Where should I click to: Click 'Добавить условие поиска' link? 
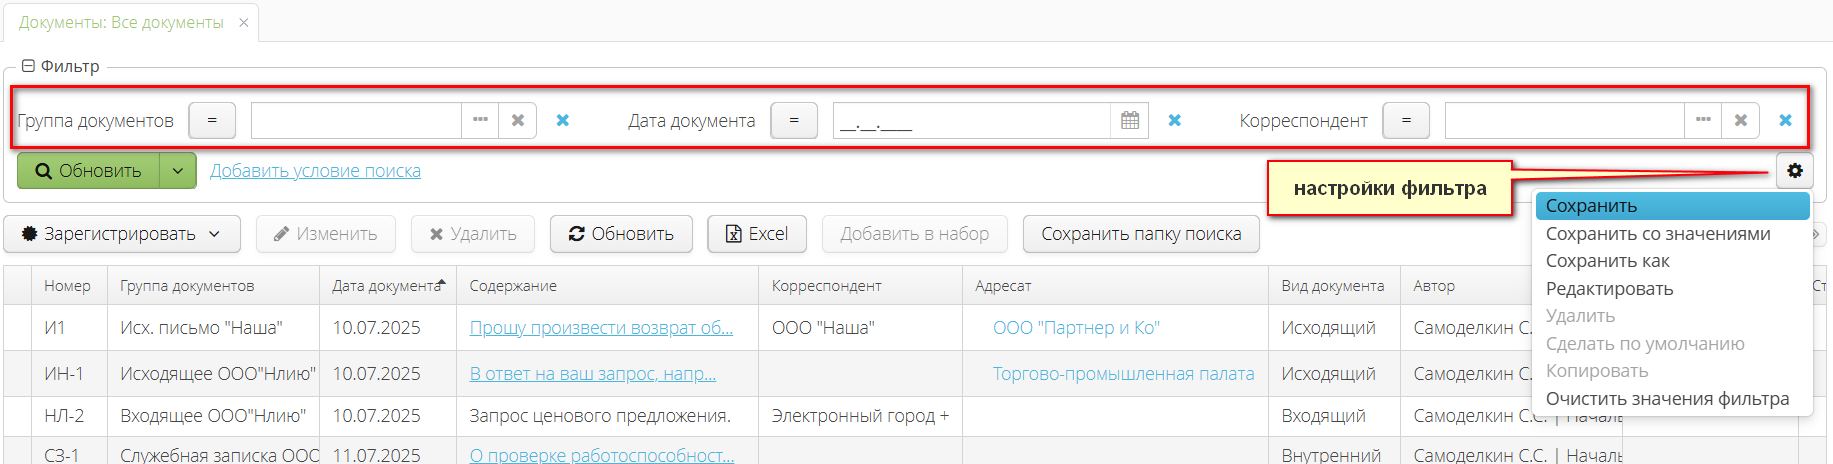(315, 171)
